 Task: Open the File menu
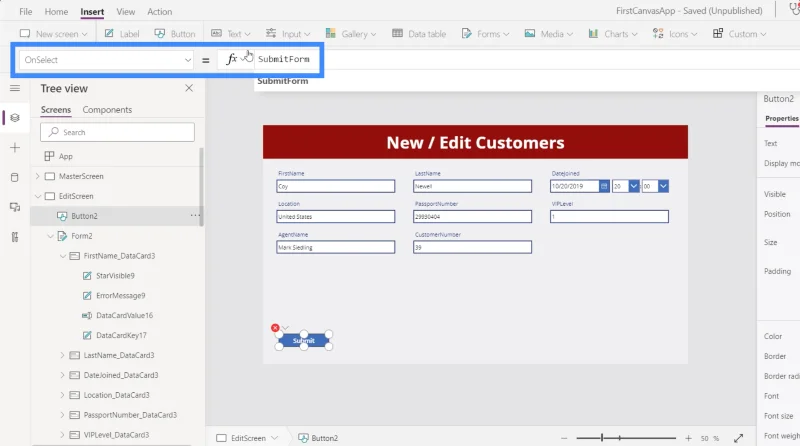point(26,11)
